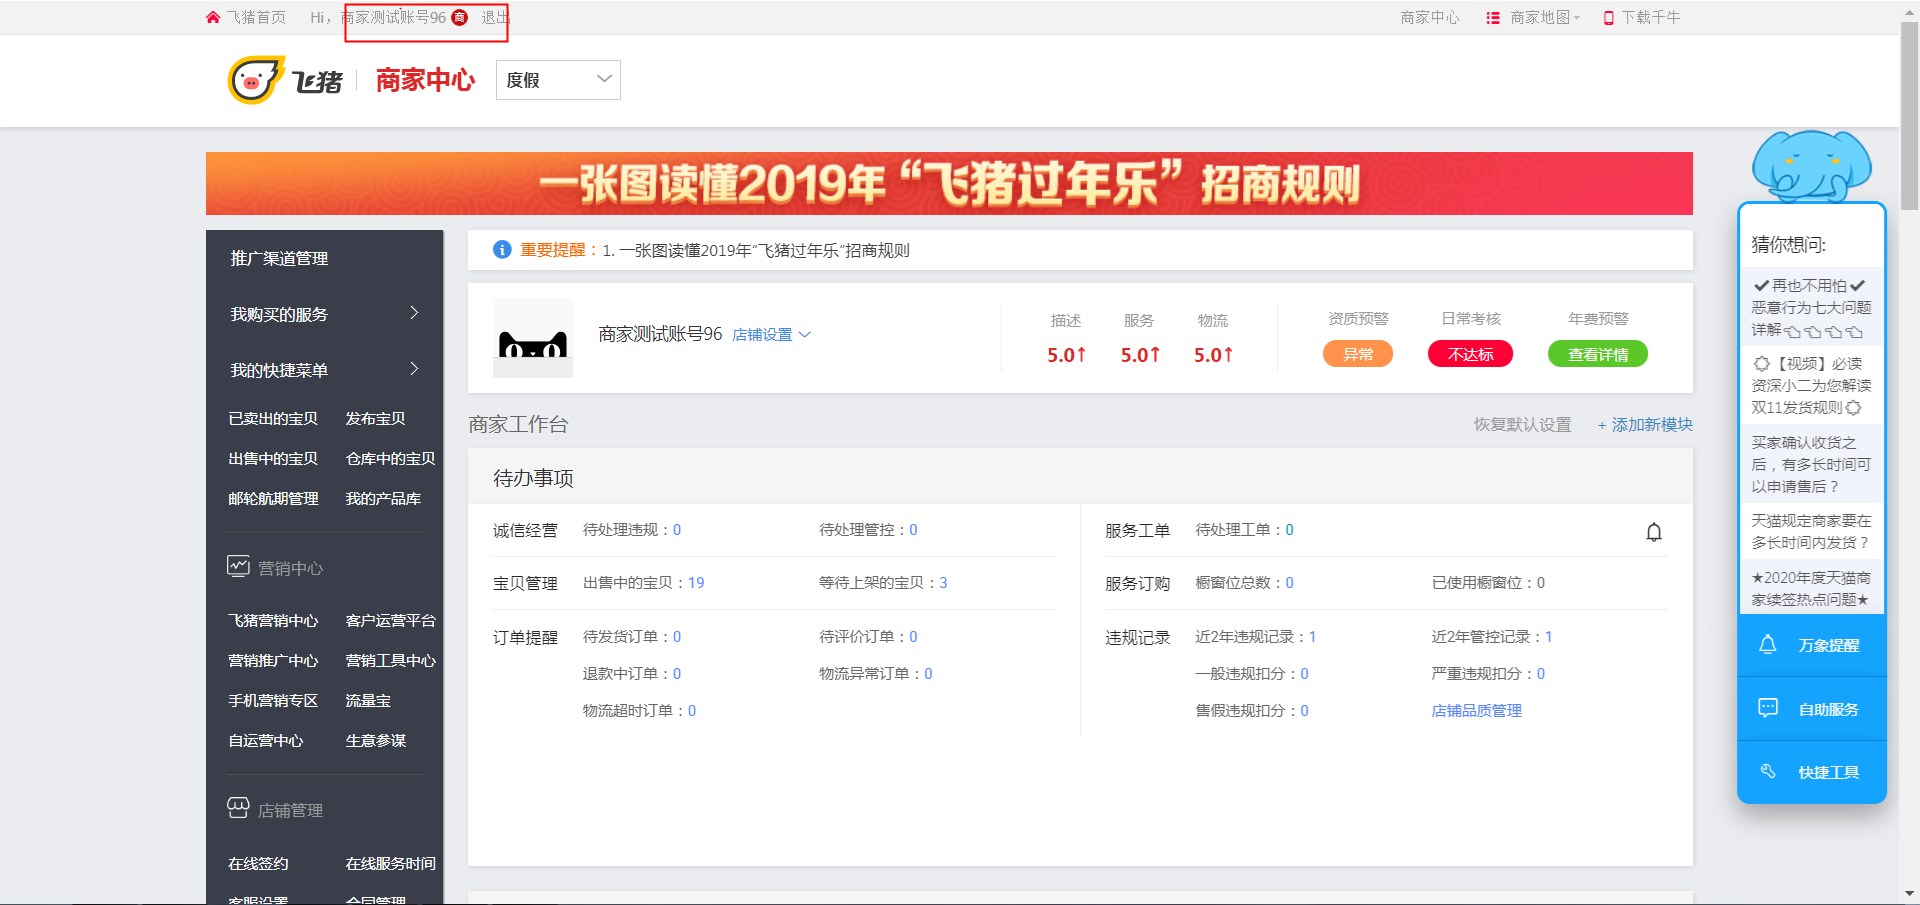Click the blue elephant assistant mascot

pyautogui.click(x=1811, y=165)
